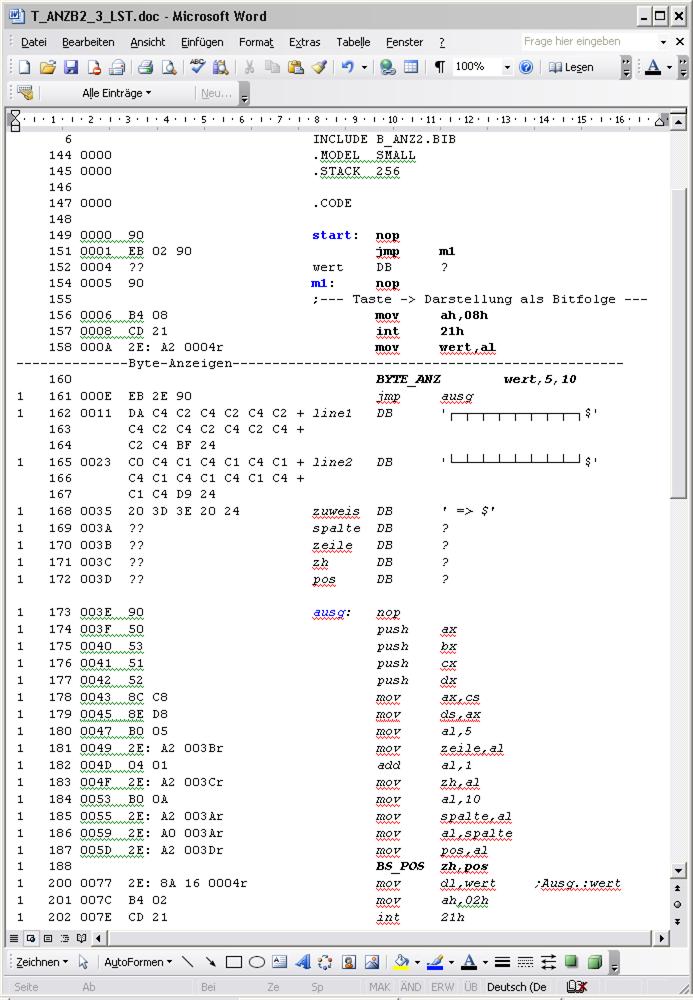Viewport: 693px width, 1000px height.
Task: Open the Zeichnen drawing menu button
Action: click(42, 962)
